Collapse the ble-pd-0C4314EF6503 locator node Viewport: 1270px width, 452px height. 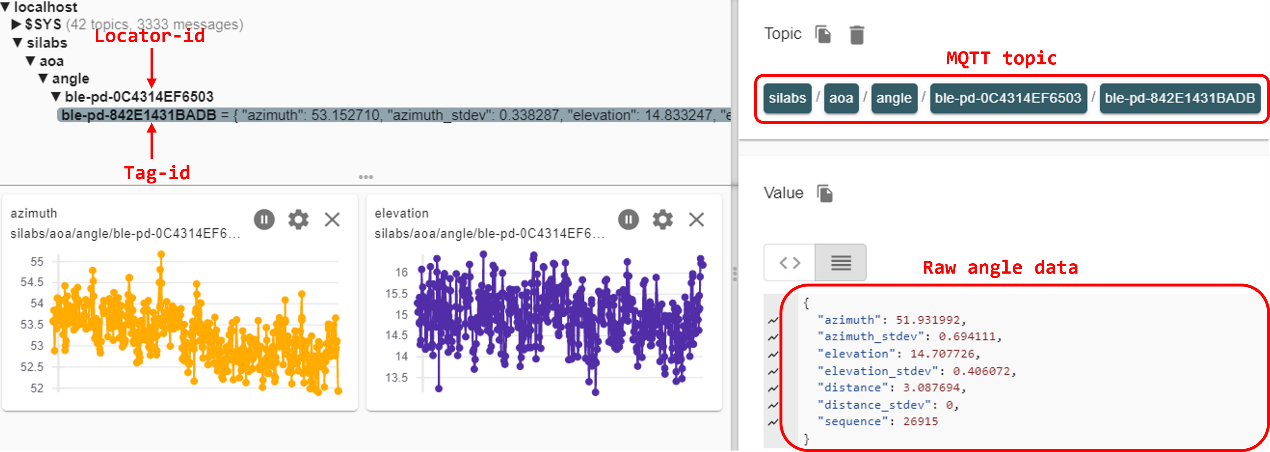57,97
